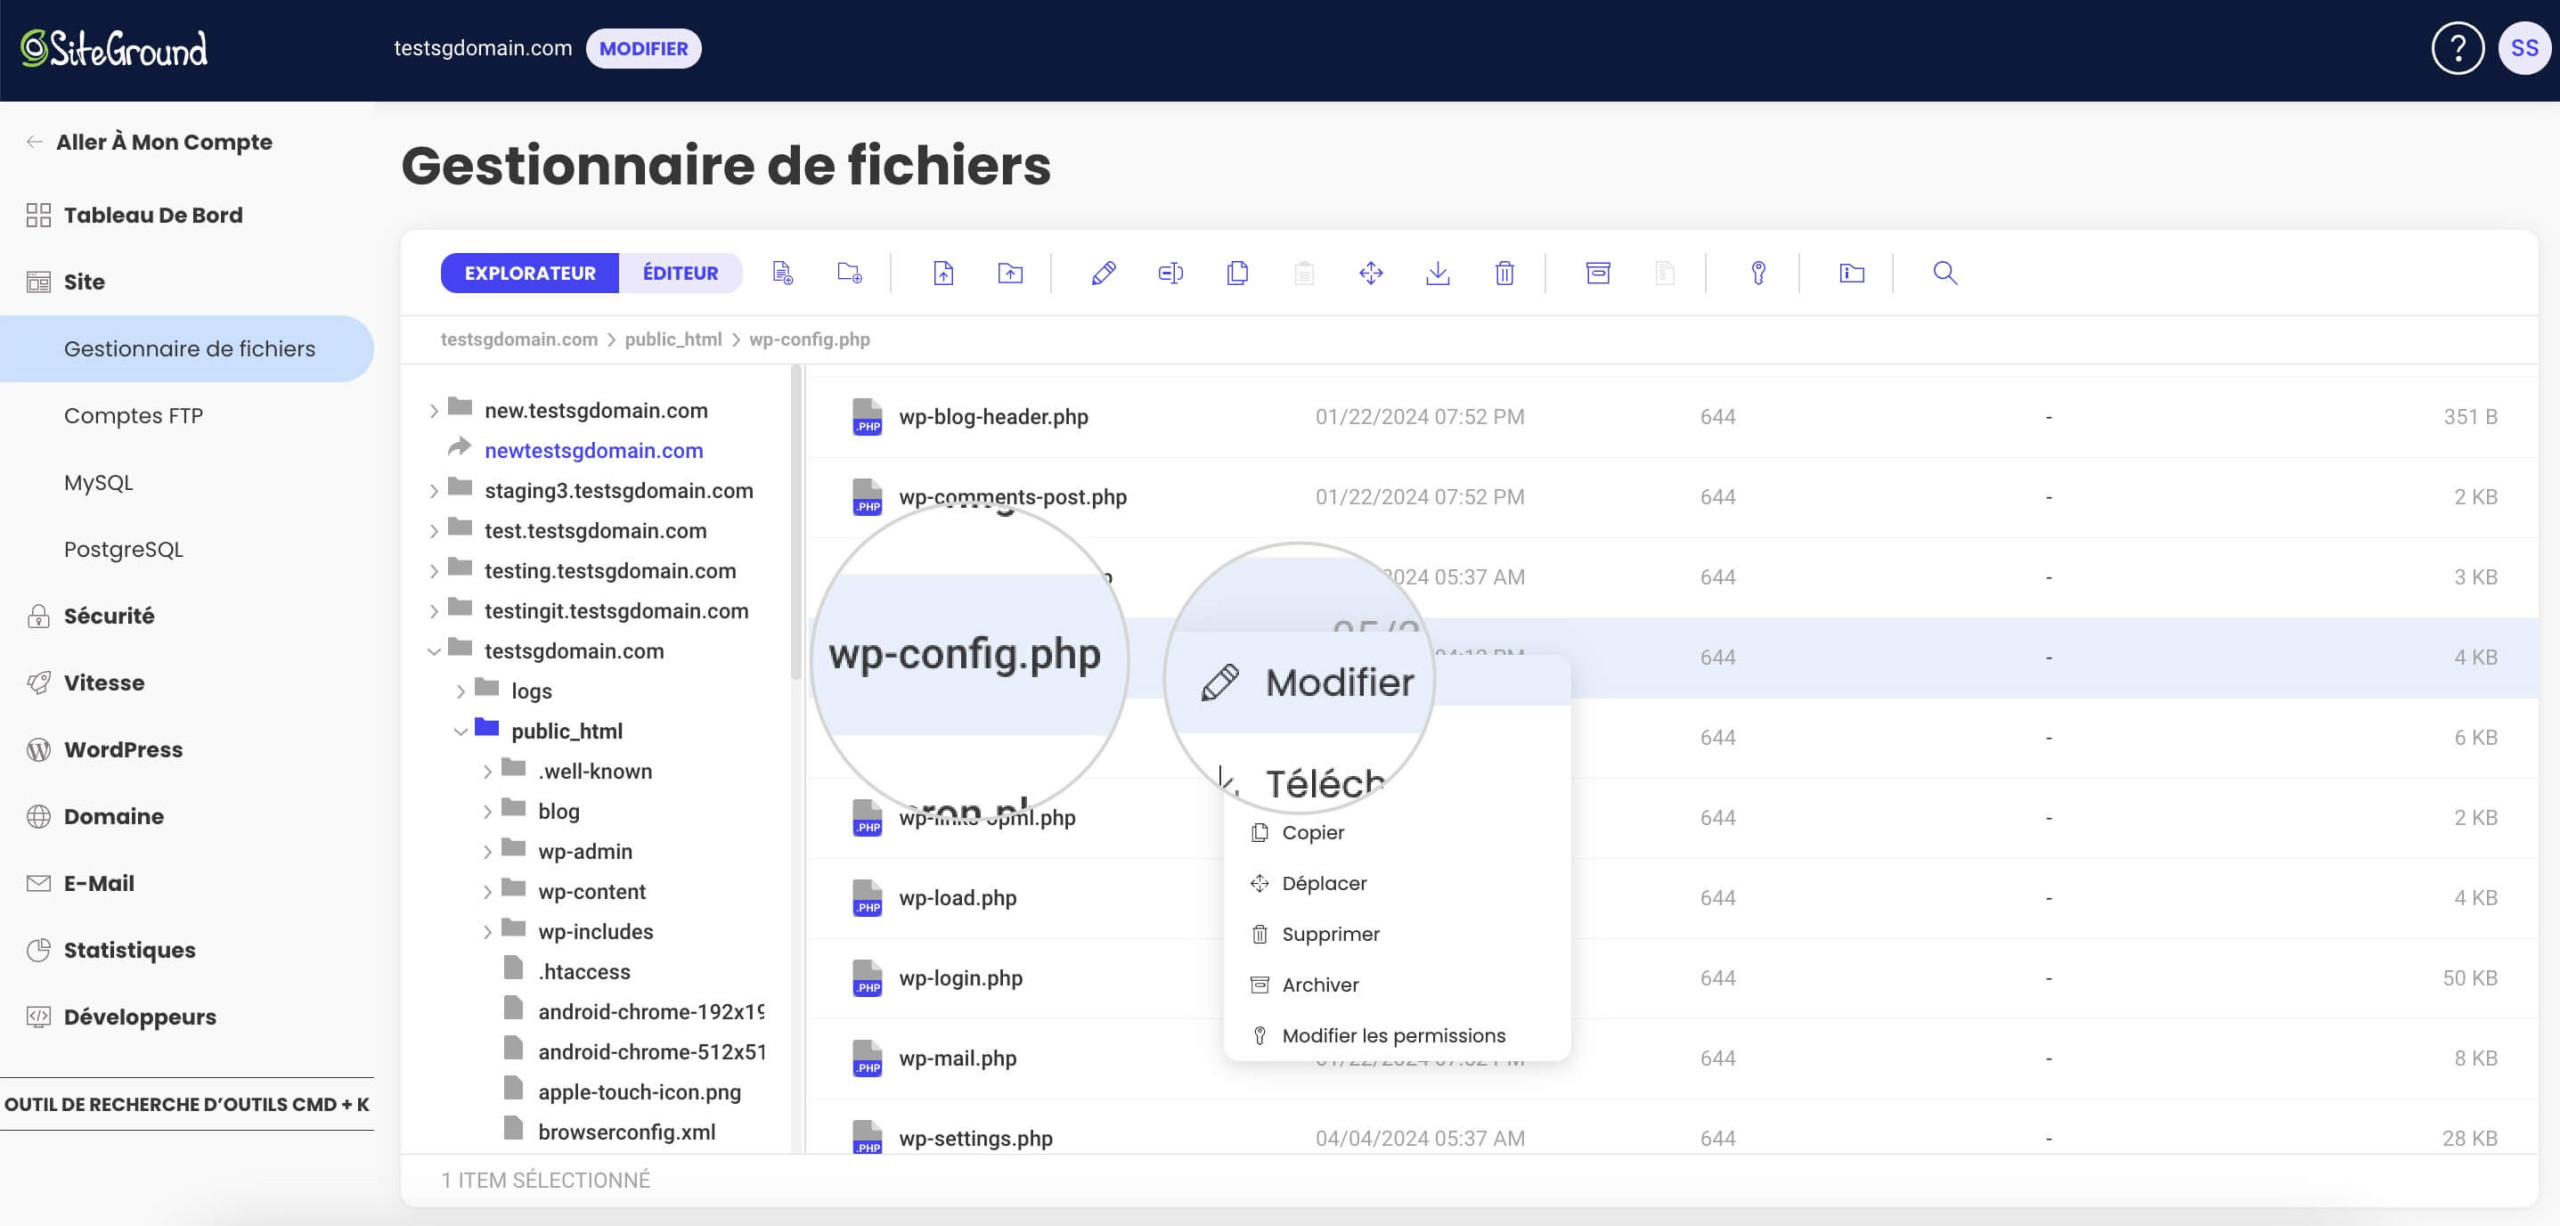Open Tableau De Bord

153,215
